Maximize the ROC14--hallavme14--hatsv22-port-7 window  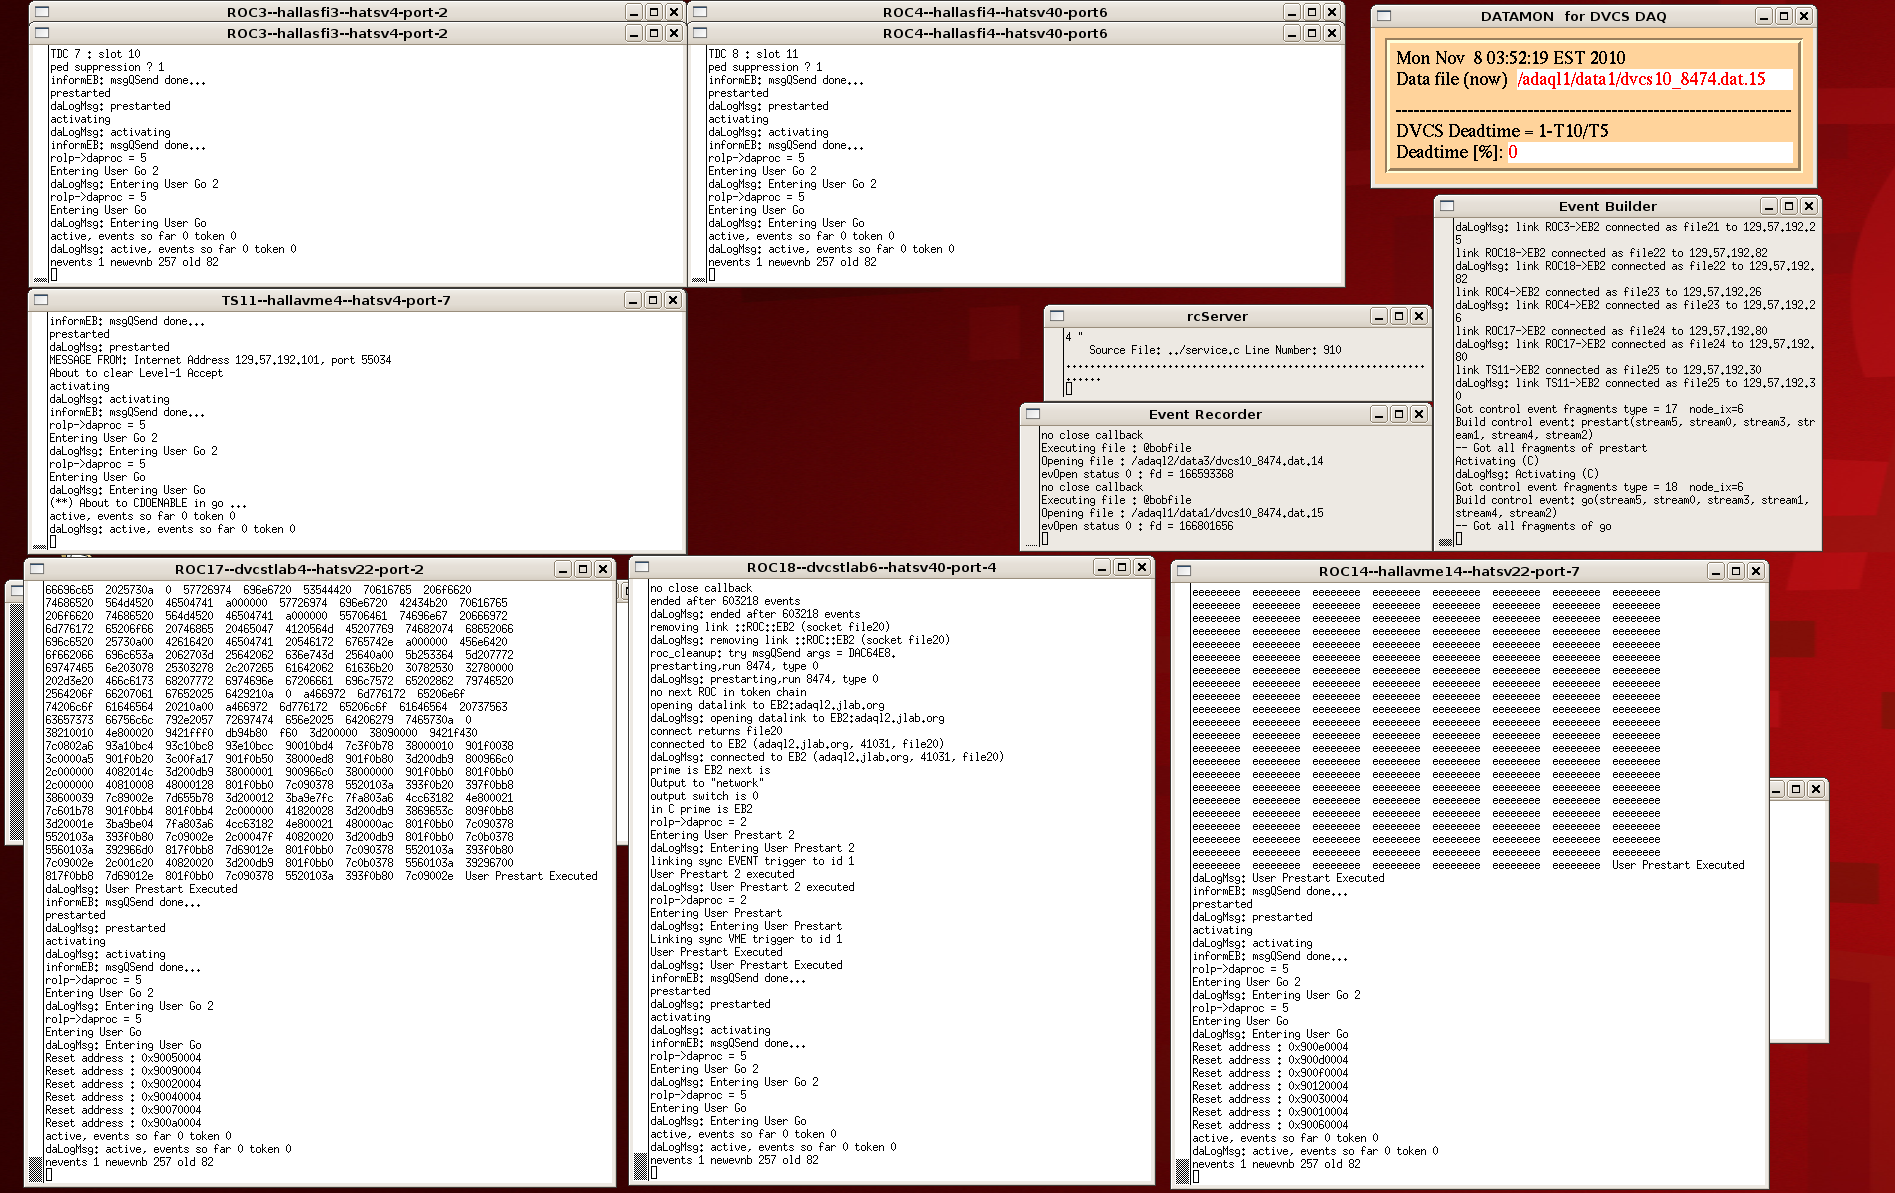pyautogui.click(x=1736, y=571)
